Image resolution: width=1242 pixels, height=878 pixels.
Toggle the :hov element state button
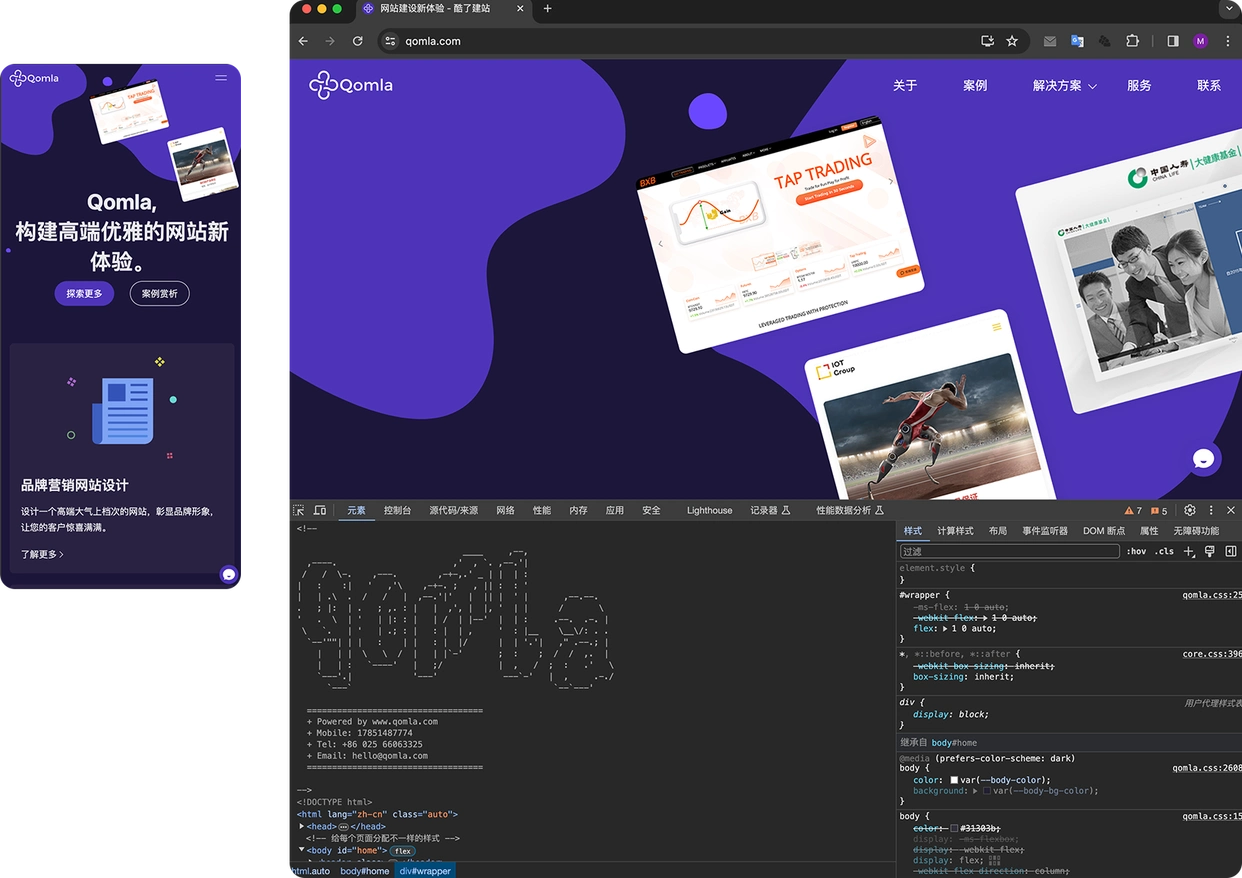(x=1137, y=551)
